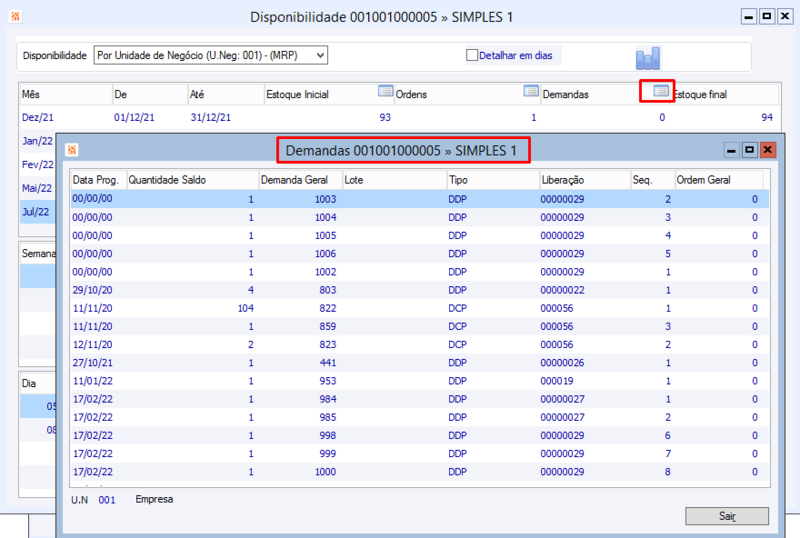This screenshot has height=538, width=800.
Task: Select the Jan/22 month row
Action: point(37,141)
